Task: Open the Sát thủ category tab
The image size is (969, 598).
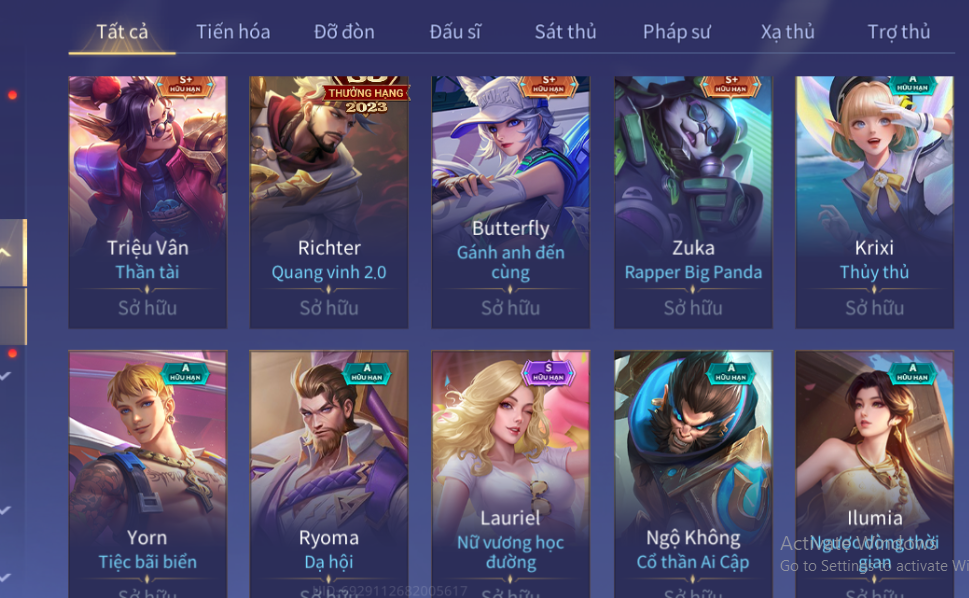Action: pos(565,32)
